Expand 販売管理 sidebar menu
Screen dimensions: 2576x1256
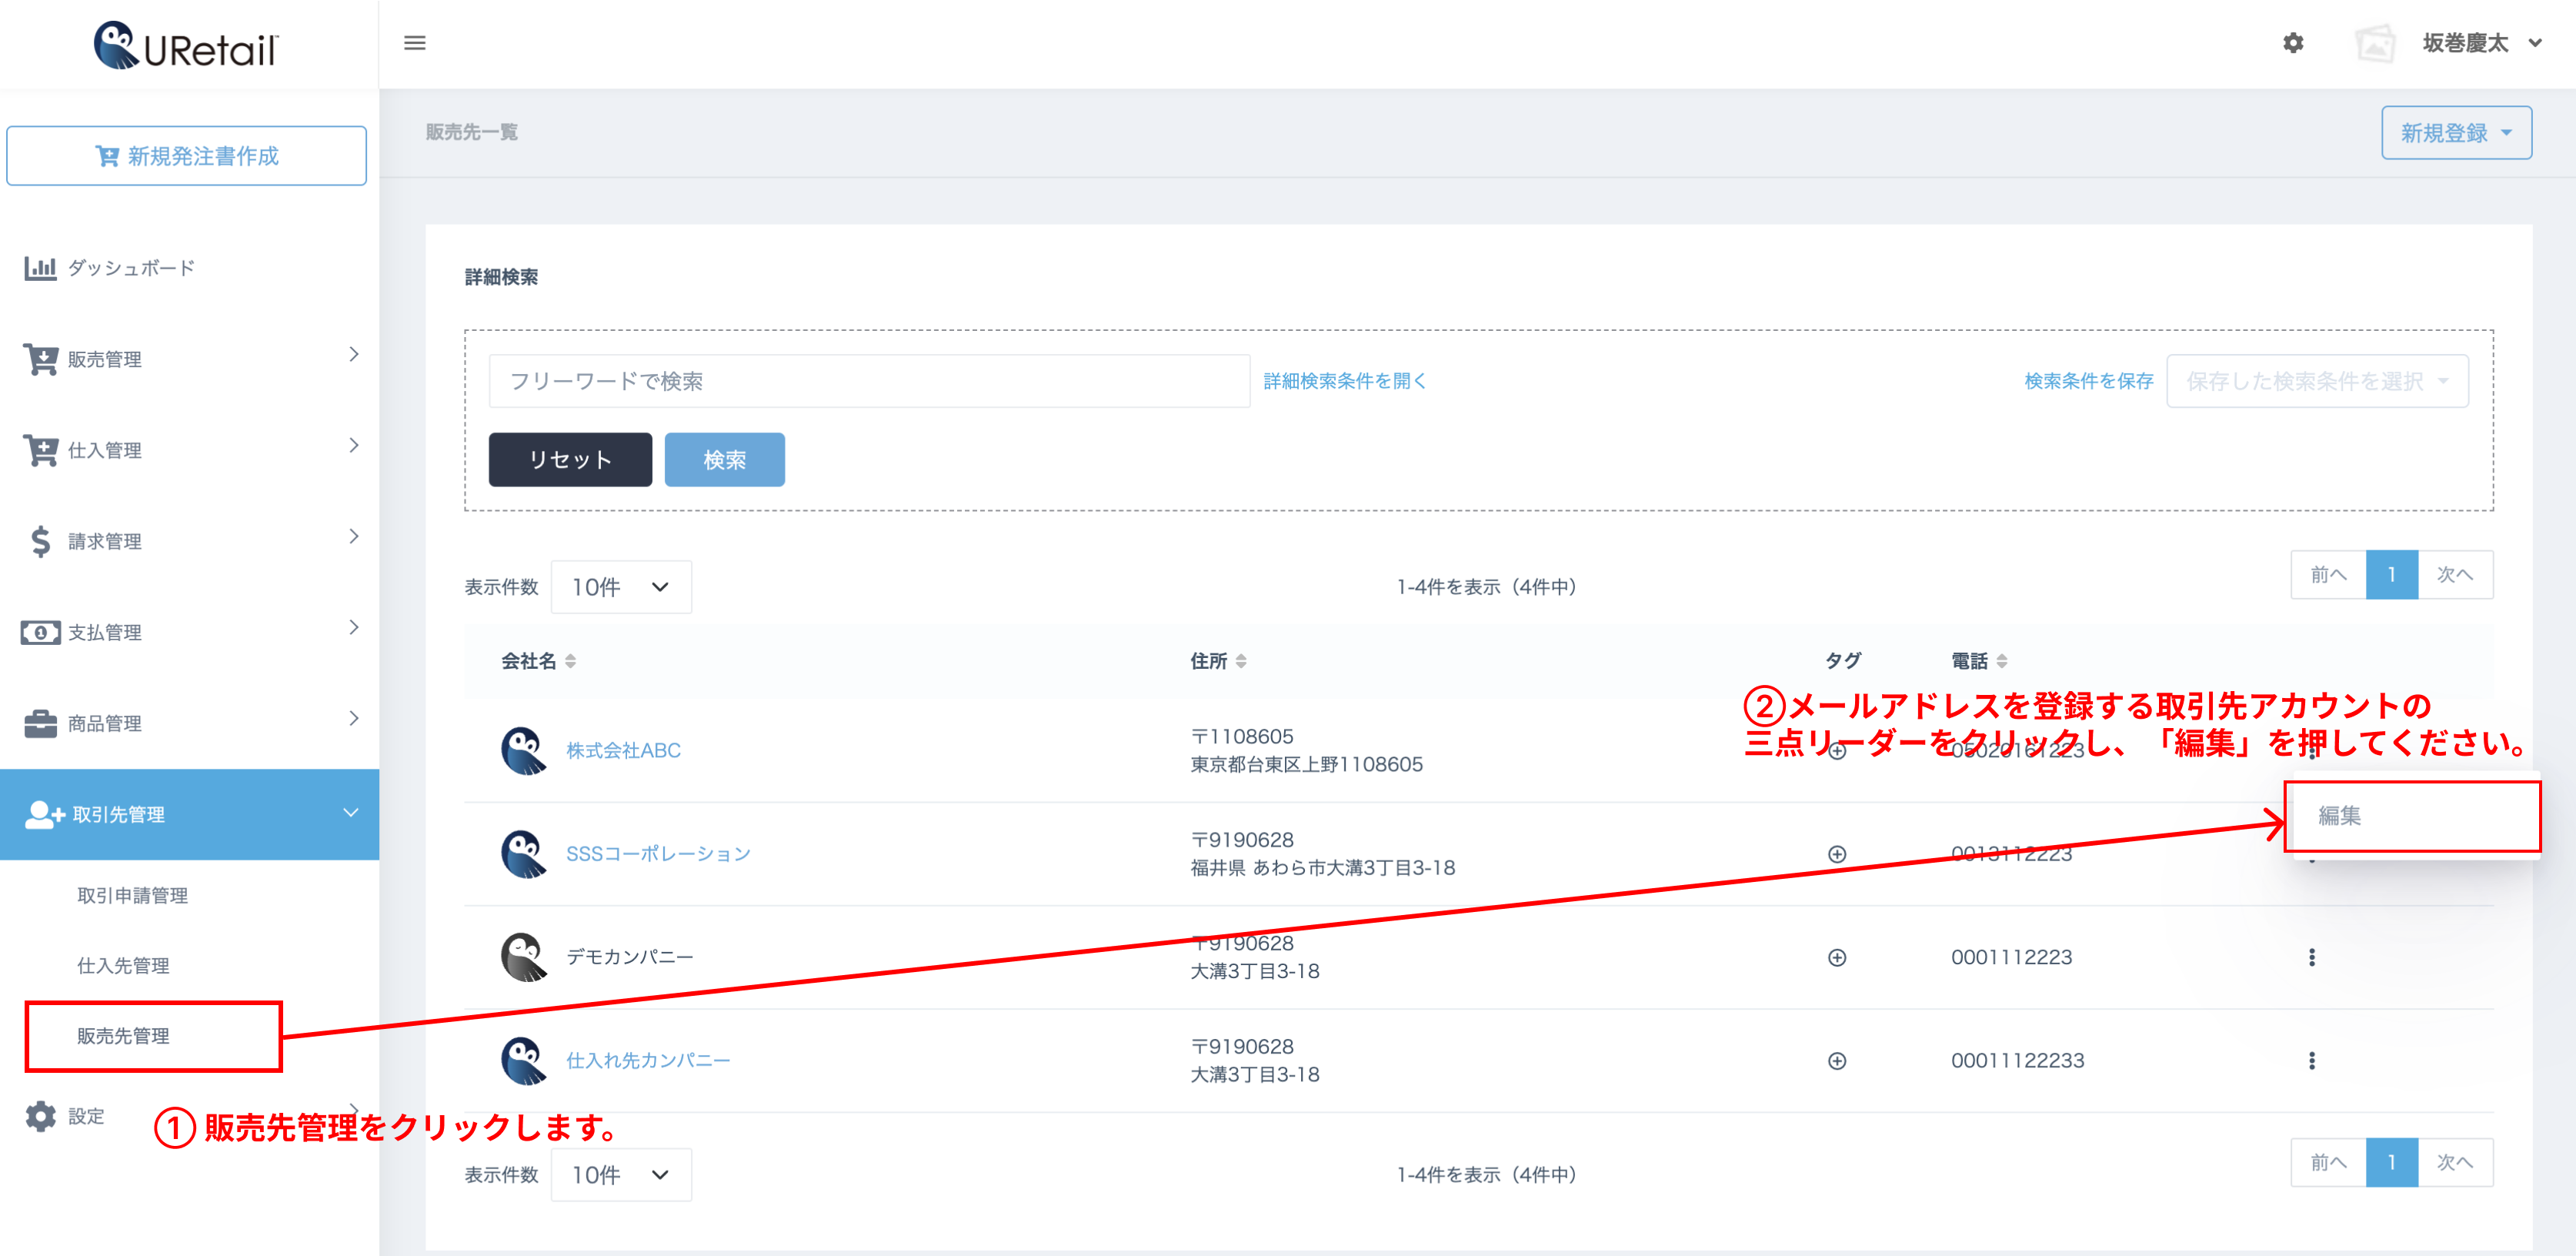click(190, 358)
